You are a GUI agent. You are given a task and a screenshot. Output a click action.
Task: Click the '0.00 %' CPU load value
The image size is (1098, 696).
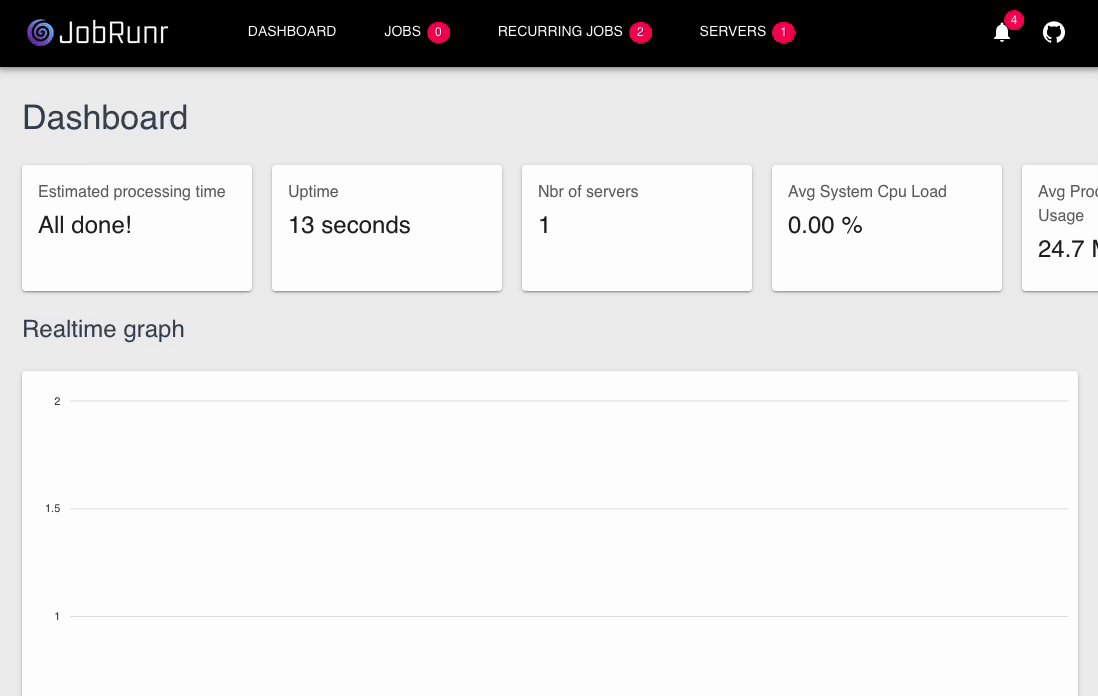tap(825, 225)
